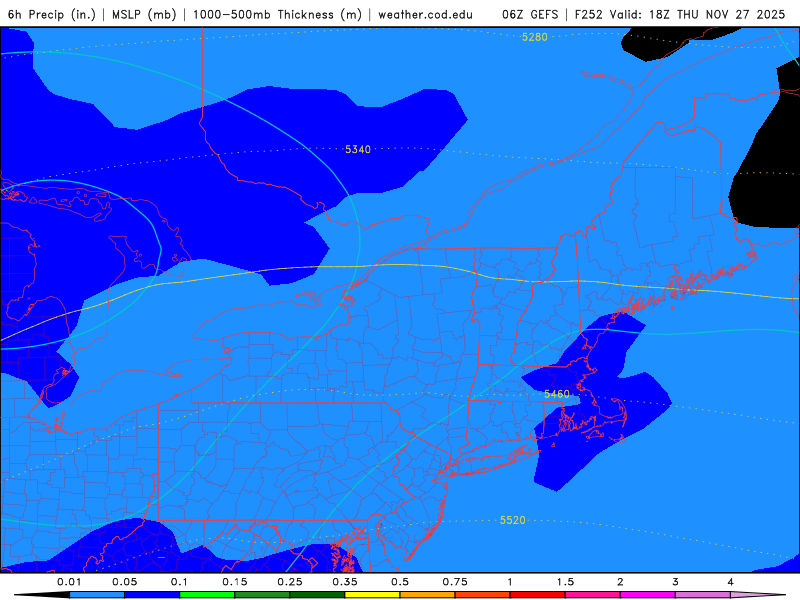Click the 'MSLP (mb)' header label
This screenshot has height=600, width=800.
144,14
